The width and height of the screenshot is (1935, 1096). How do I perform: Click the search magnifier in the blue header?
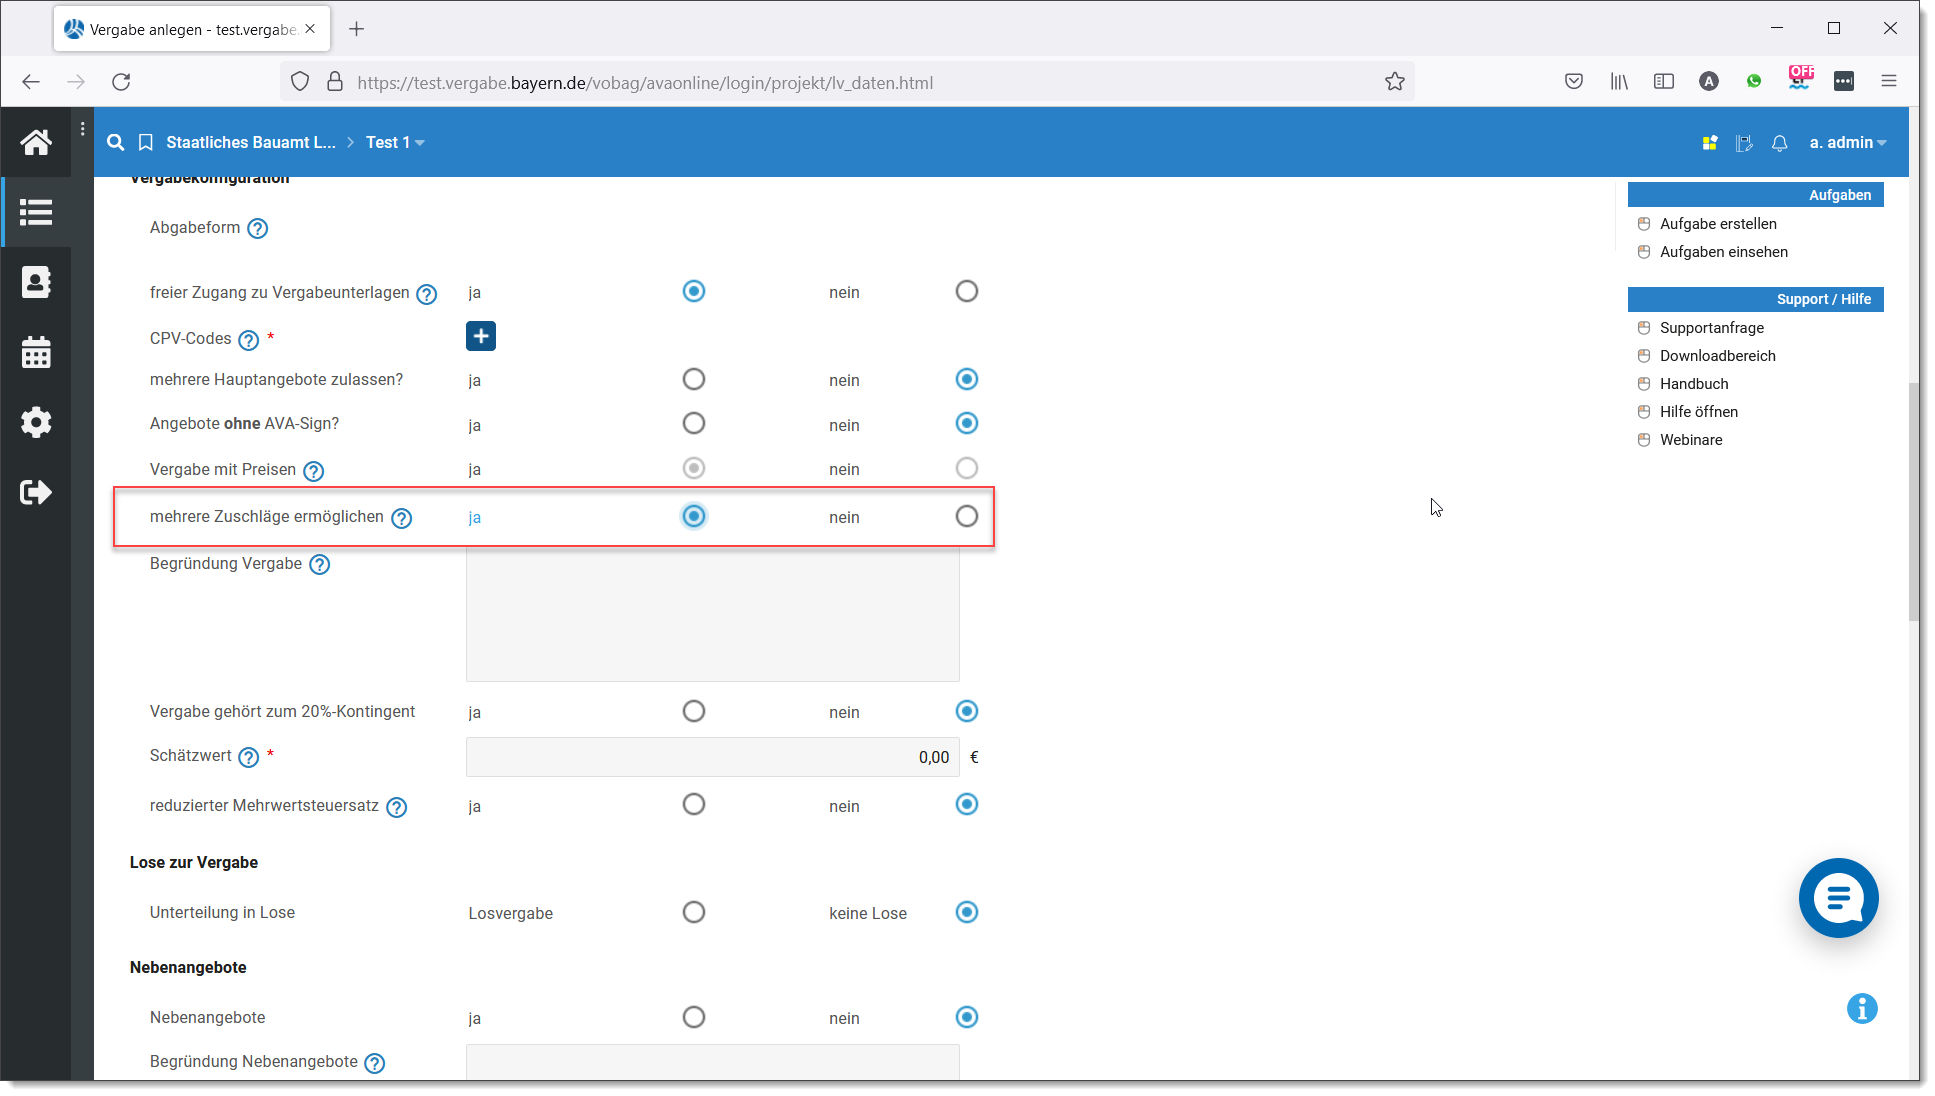(116, 142)
